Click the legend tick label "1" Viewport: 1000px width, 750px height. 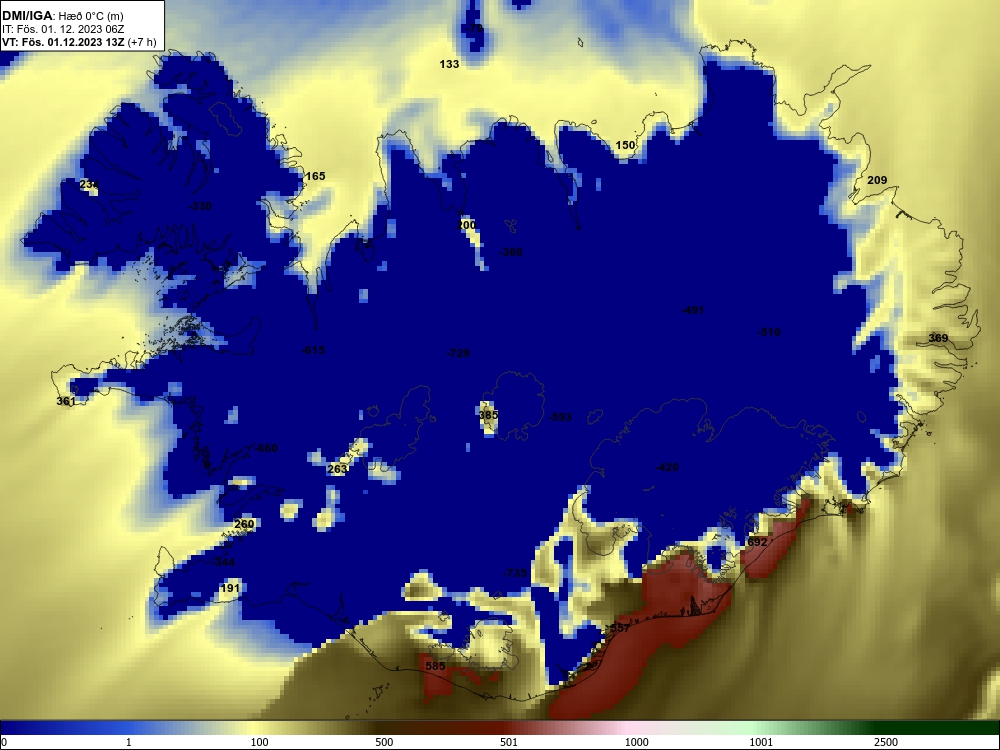[x=129, y=742]
